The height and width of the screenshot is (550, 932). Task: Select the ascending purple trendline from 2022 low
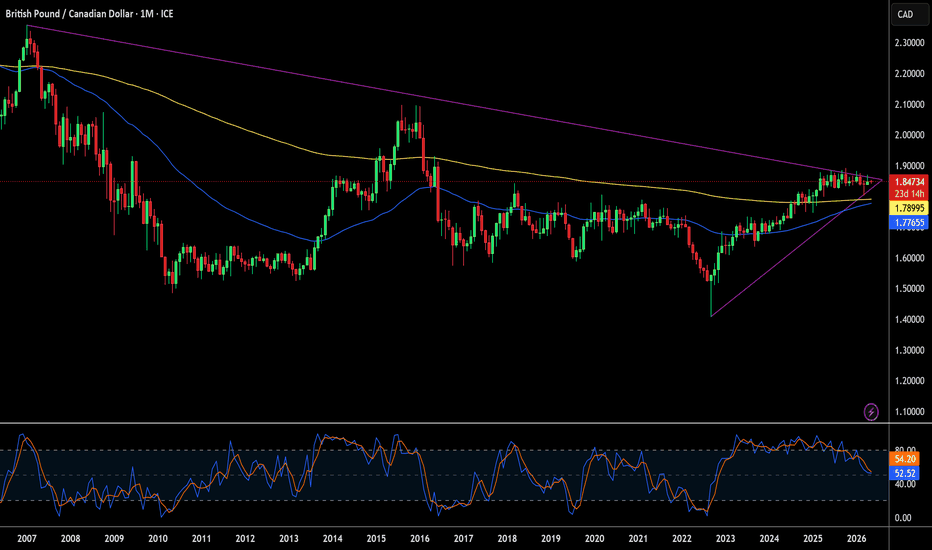coord(796,248)
